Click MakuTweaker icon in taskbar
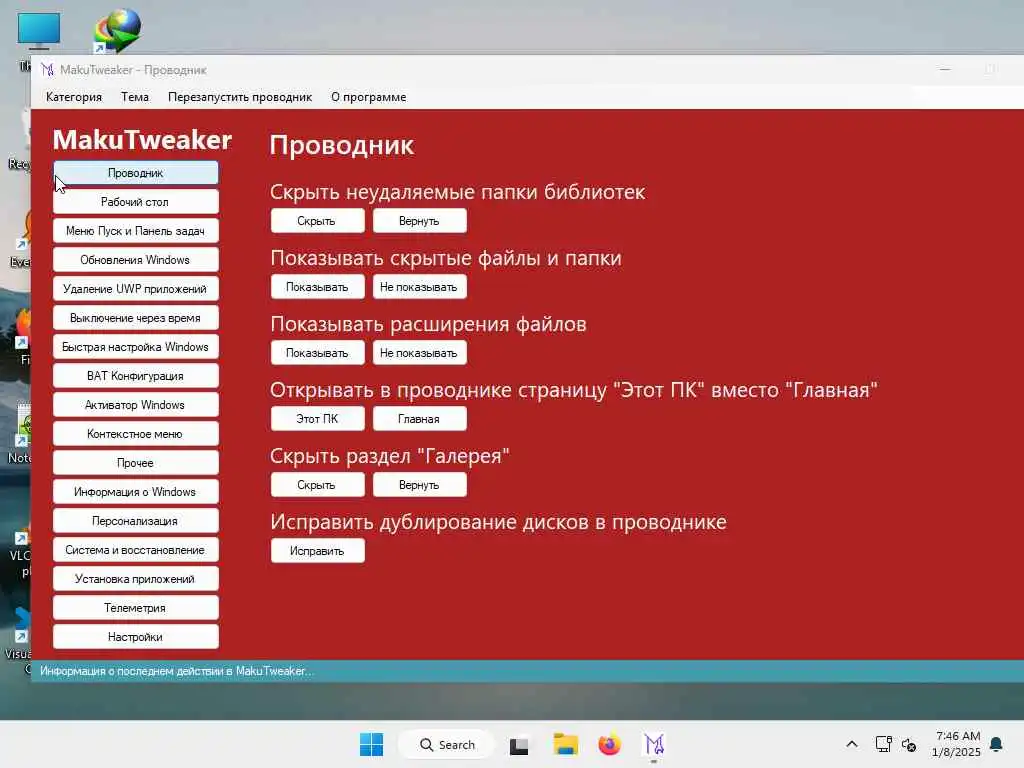Viewport: 1024px width, 768px height. (x=654, y=744)
